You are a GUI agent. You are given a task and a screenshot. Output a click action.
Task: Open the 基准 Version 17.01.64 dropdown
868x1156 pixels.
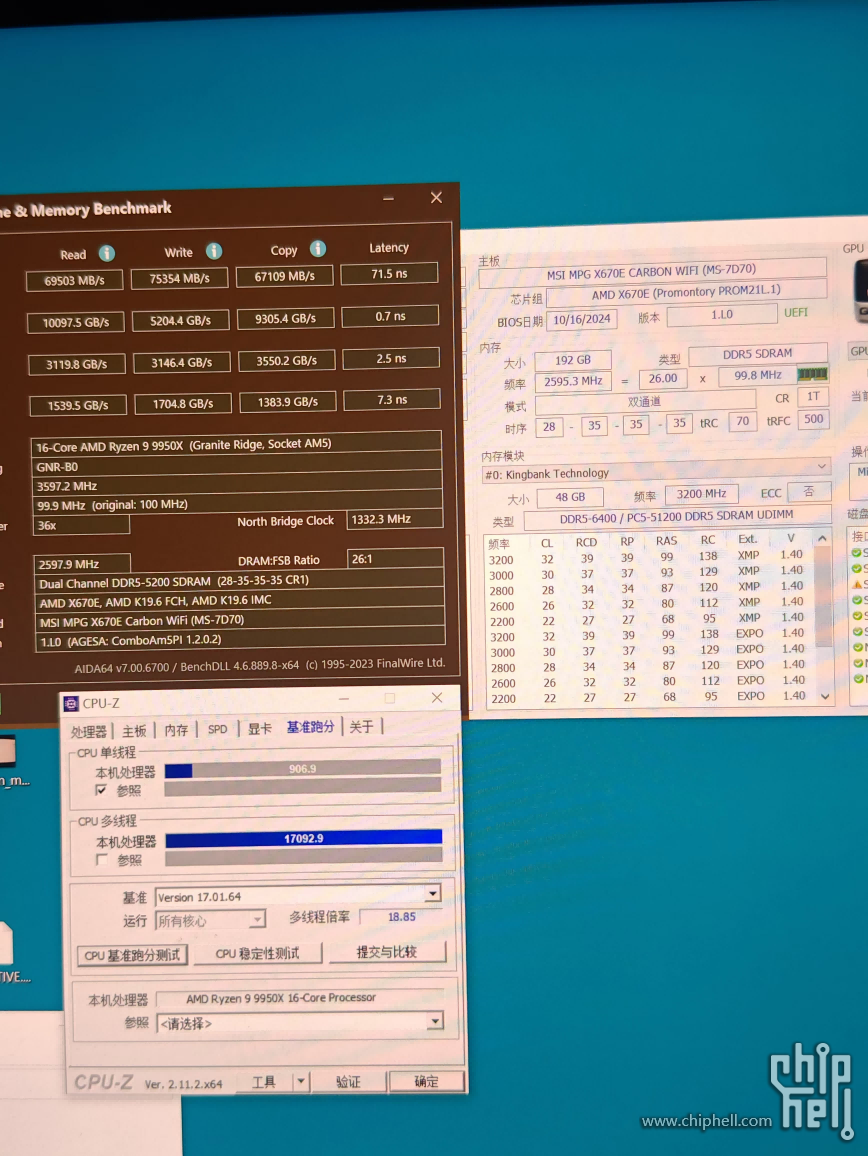[433, 894]
